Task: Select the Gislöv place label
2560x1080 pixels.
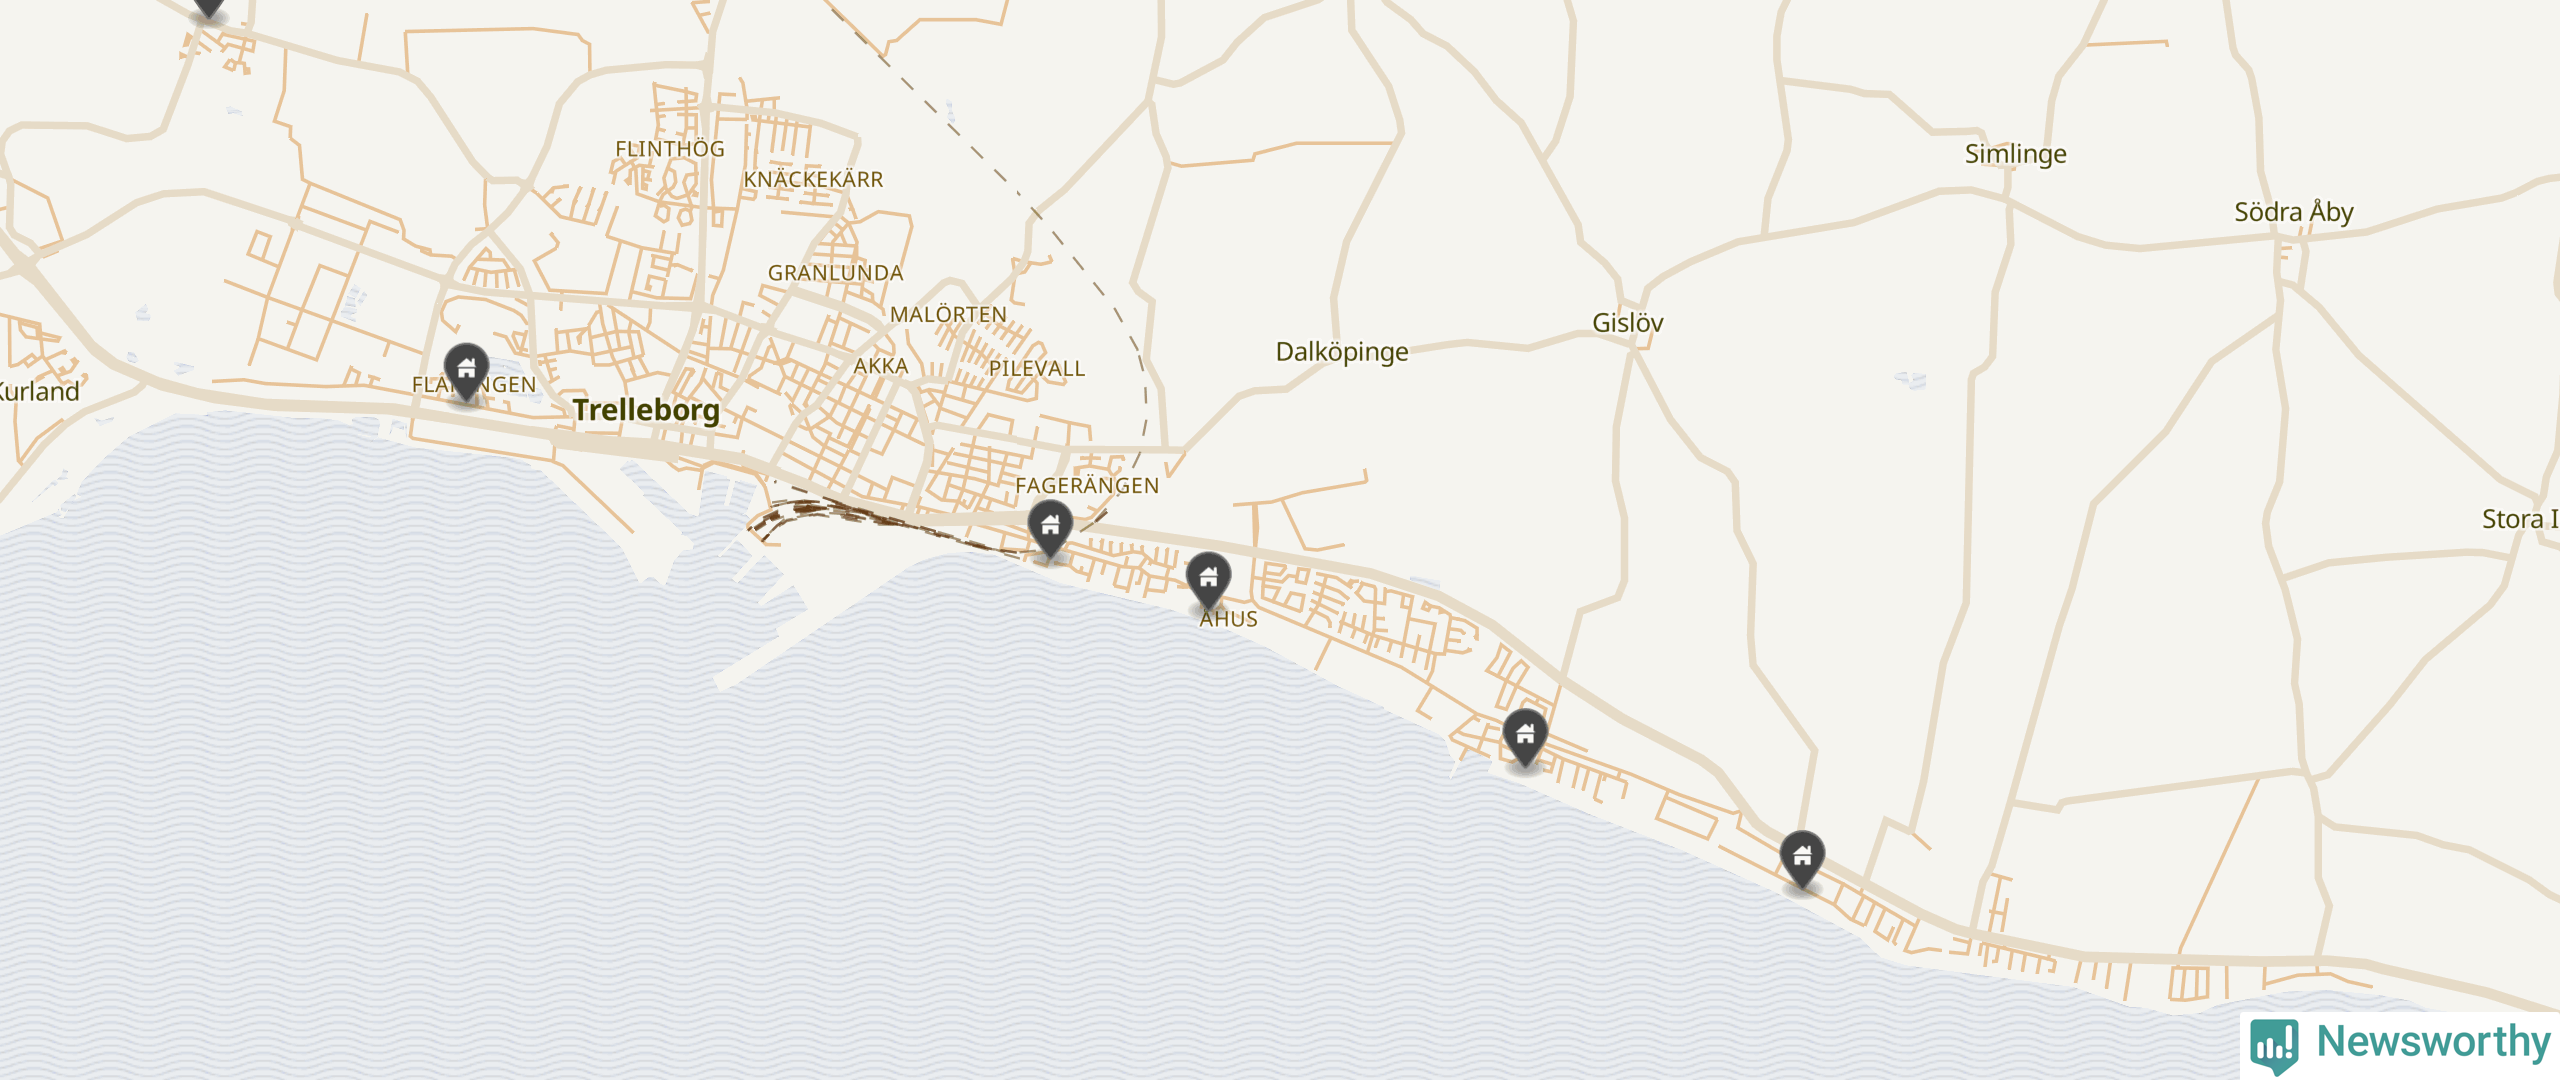Action: click(1628, 323)
